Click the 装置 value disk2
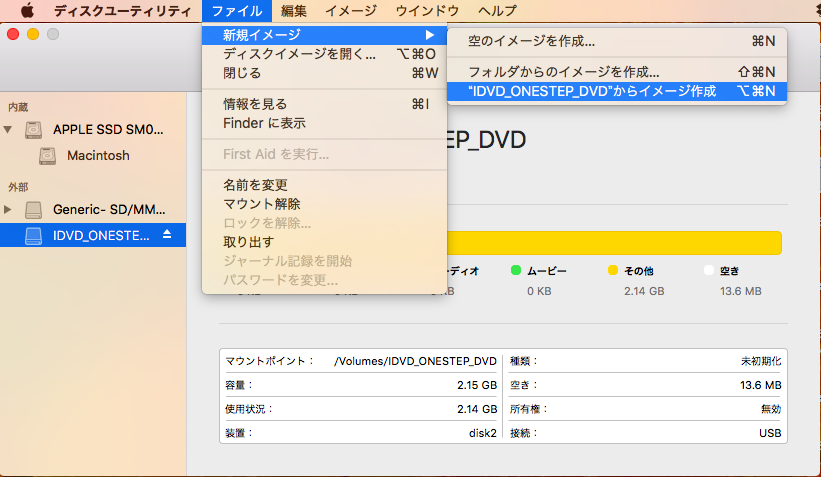 (483, 434)
